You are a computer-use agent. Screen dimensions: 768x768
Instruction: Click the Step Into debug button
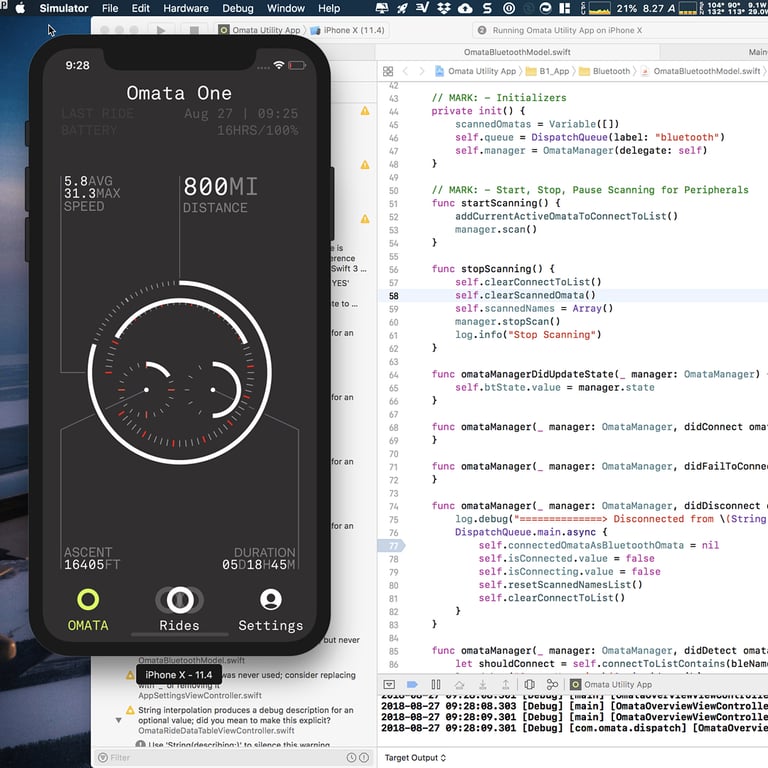coord(482,684)
